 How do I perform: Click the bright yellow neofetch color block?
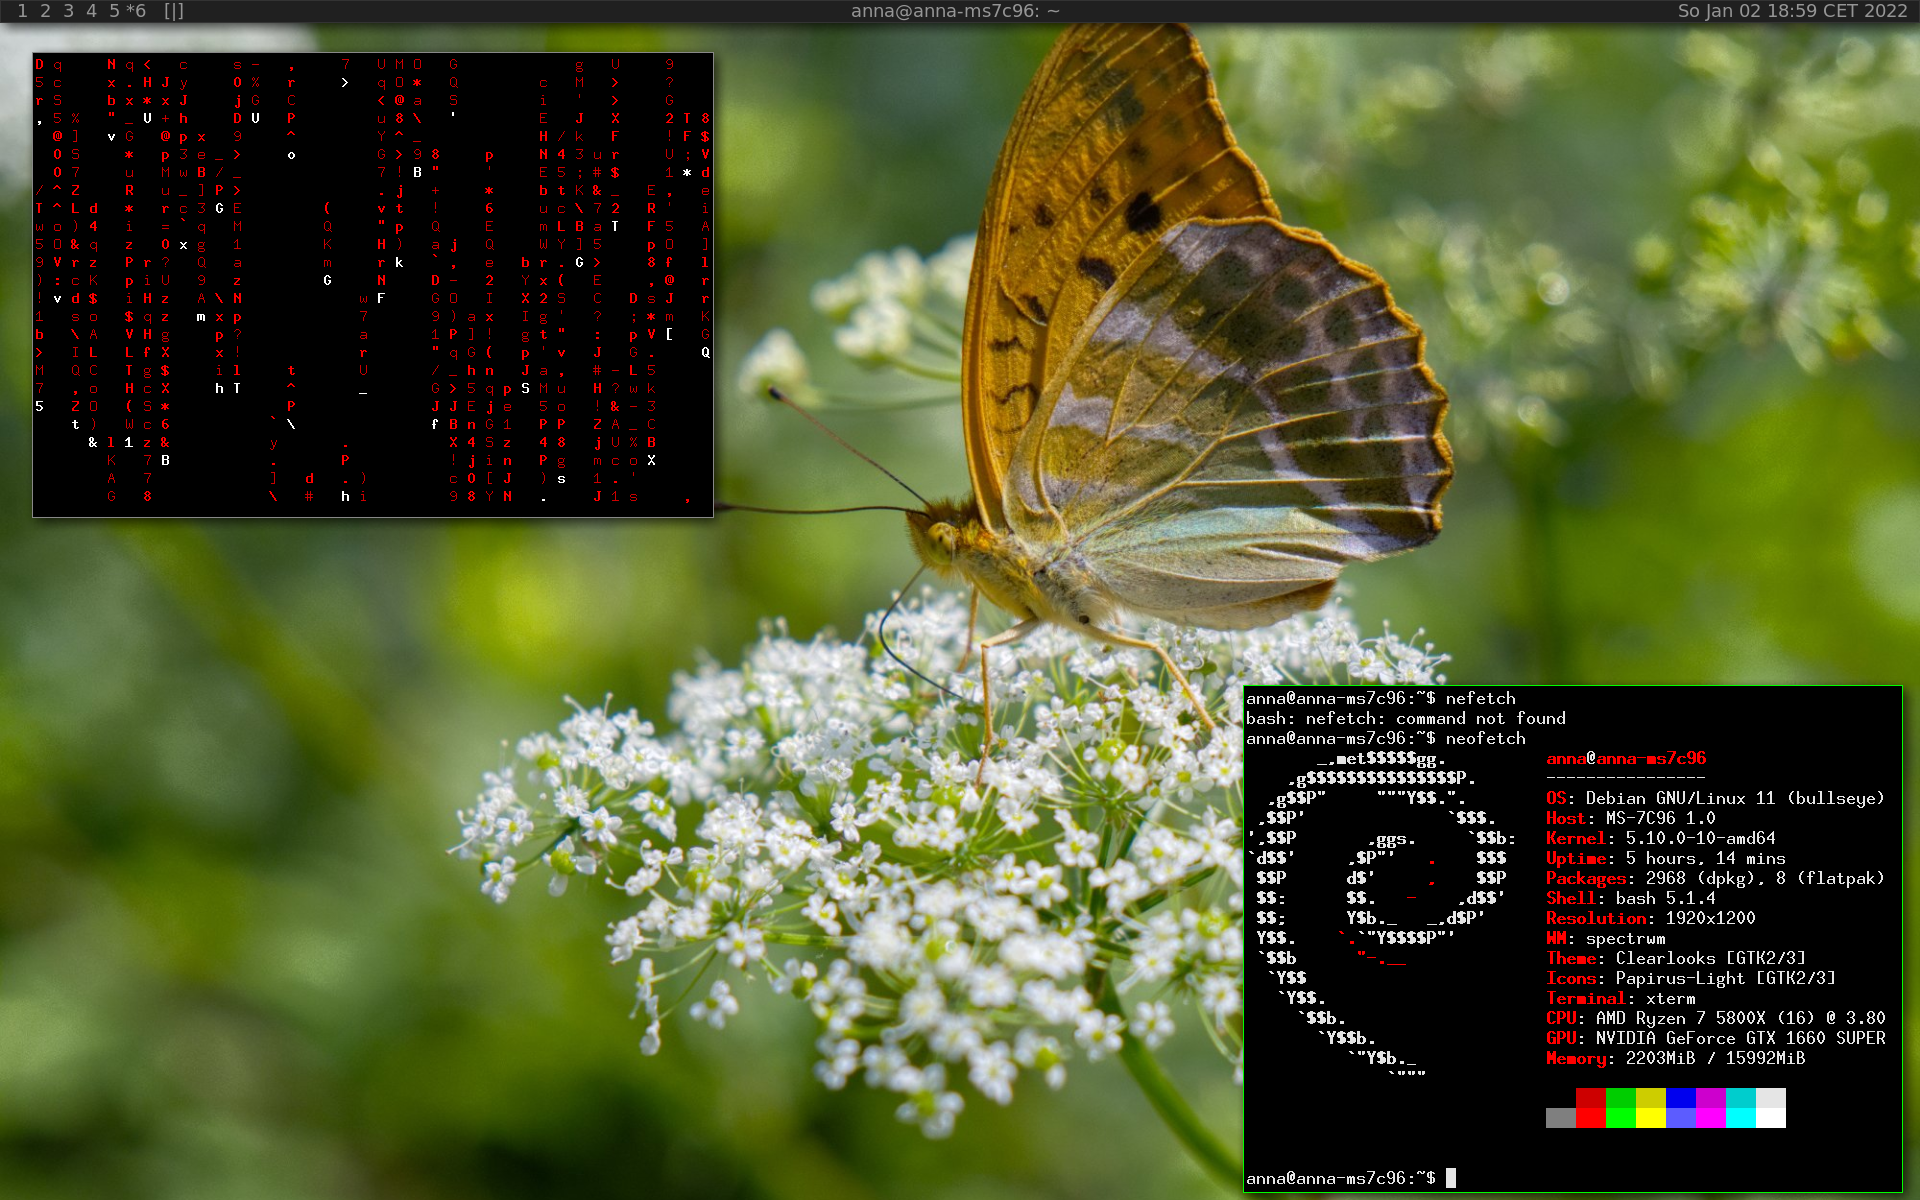pyautogui.click(x=1650, y=1118)
